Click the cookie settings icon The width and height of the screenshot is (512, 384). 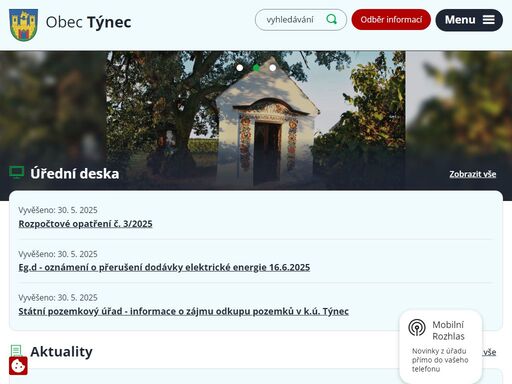tap(18, 366)
